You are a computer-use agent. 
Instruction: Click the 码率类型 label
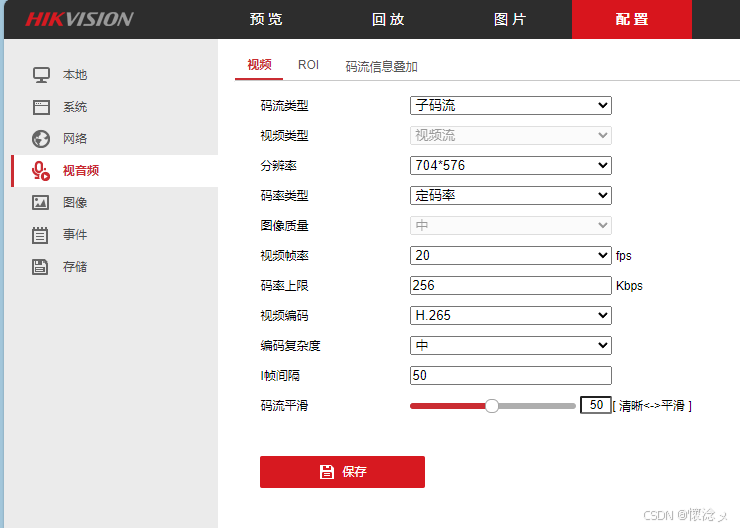tap(285, 196)
